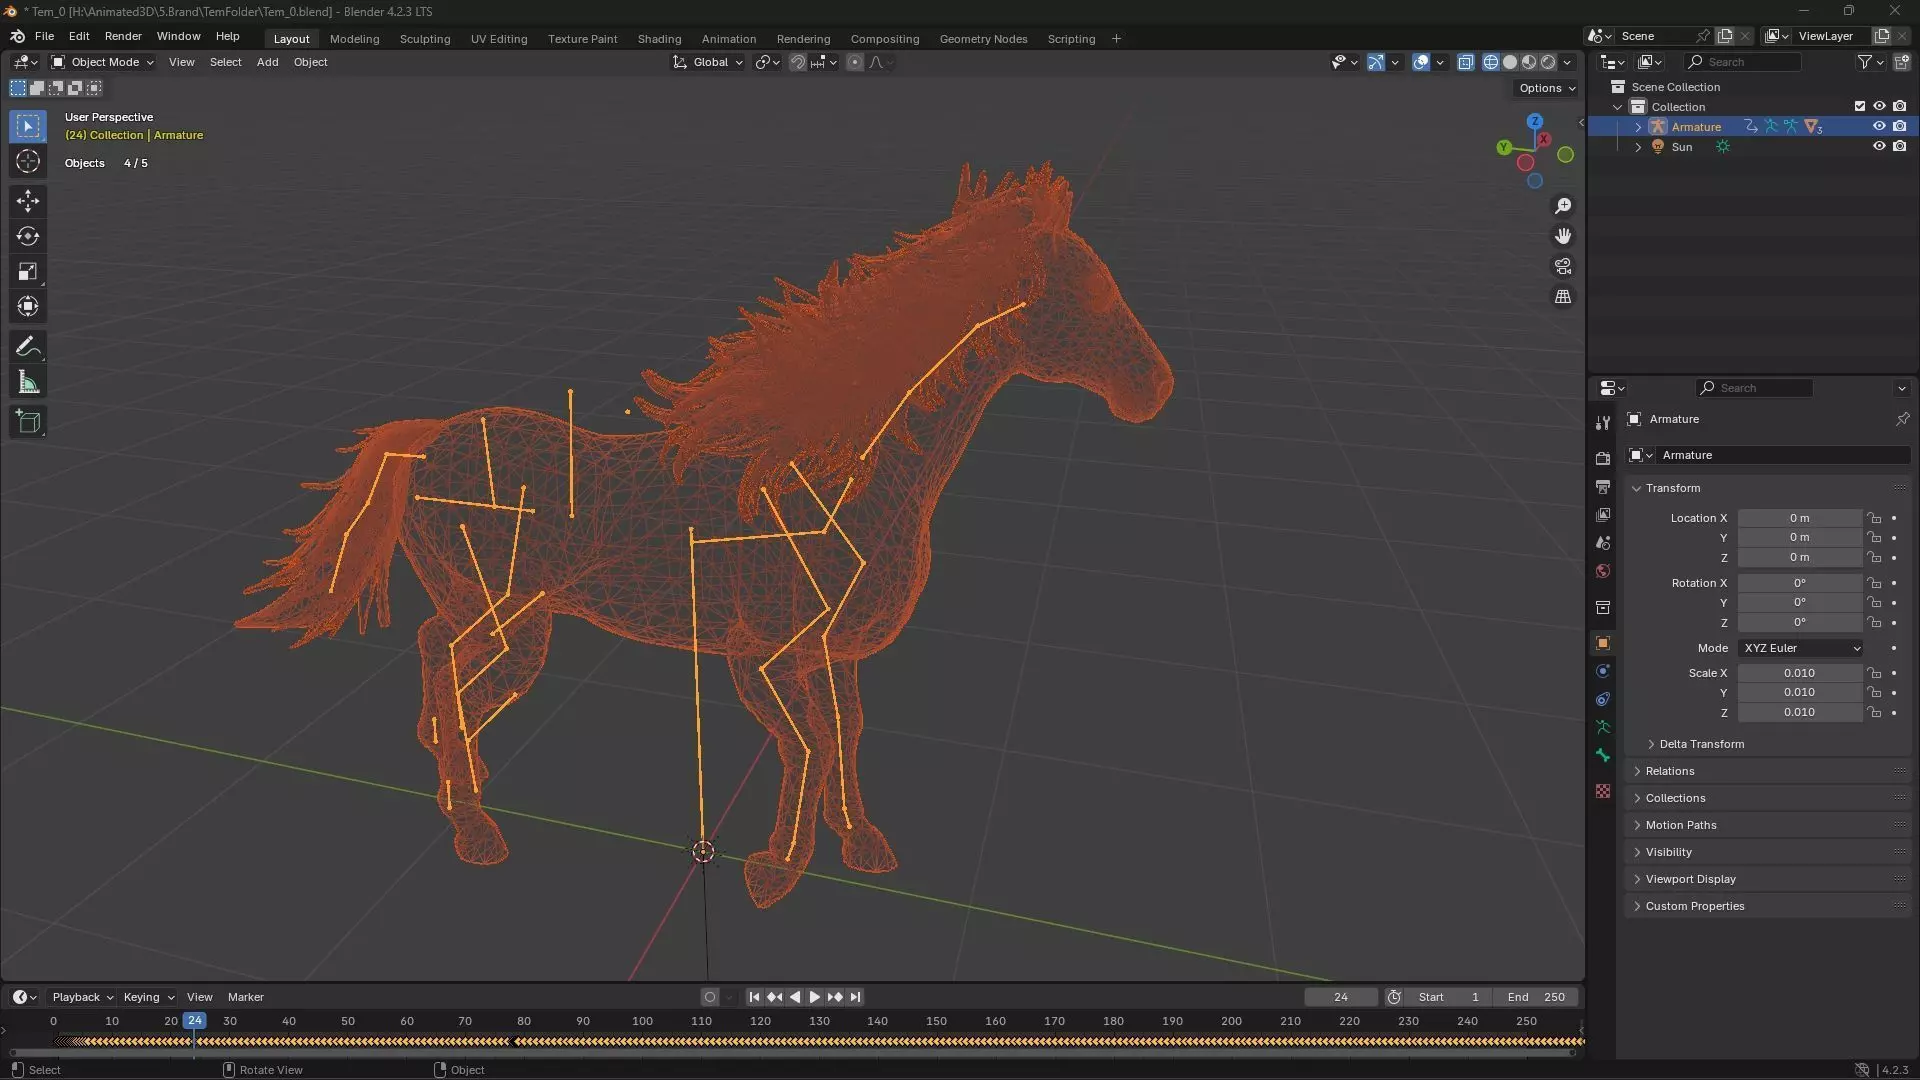Expand the Delta Transform panel

click(x=1700, y=744)
